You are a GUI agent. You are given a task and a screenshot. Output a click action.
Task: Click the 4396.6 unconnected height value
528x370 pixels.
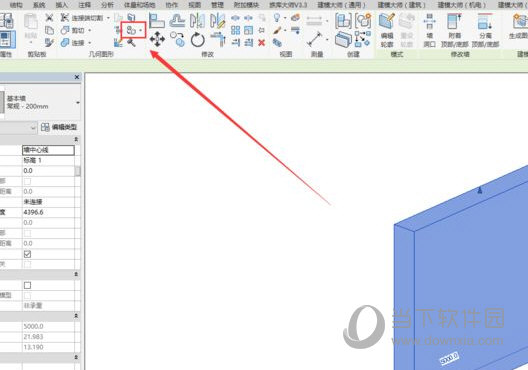click(x=48, y=212)
